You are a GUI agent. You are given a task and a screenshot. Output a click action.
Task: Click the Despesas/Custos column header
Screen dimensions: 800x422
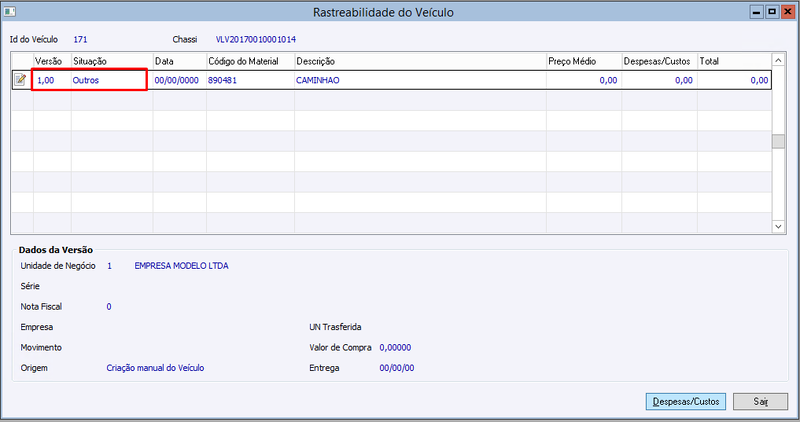coord(659,61)
